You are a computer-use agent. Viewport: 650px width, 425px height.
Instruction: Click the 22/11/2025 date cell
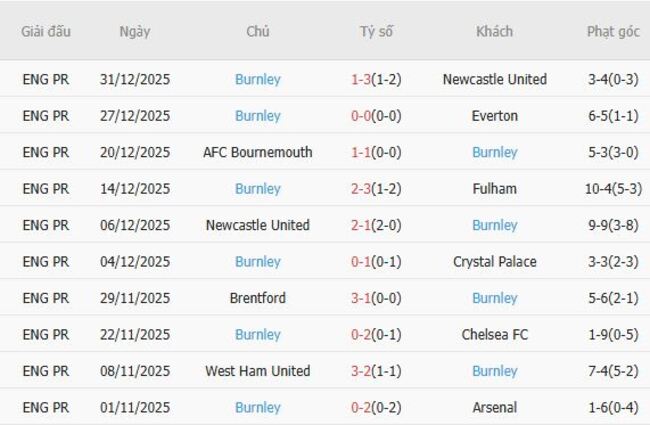(135, 335)
